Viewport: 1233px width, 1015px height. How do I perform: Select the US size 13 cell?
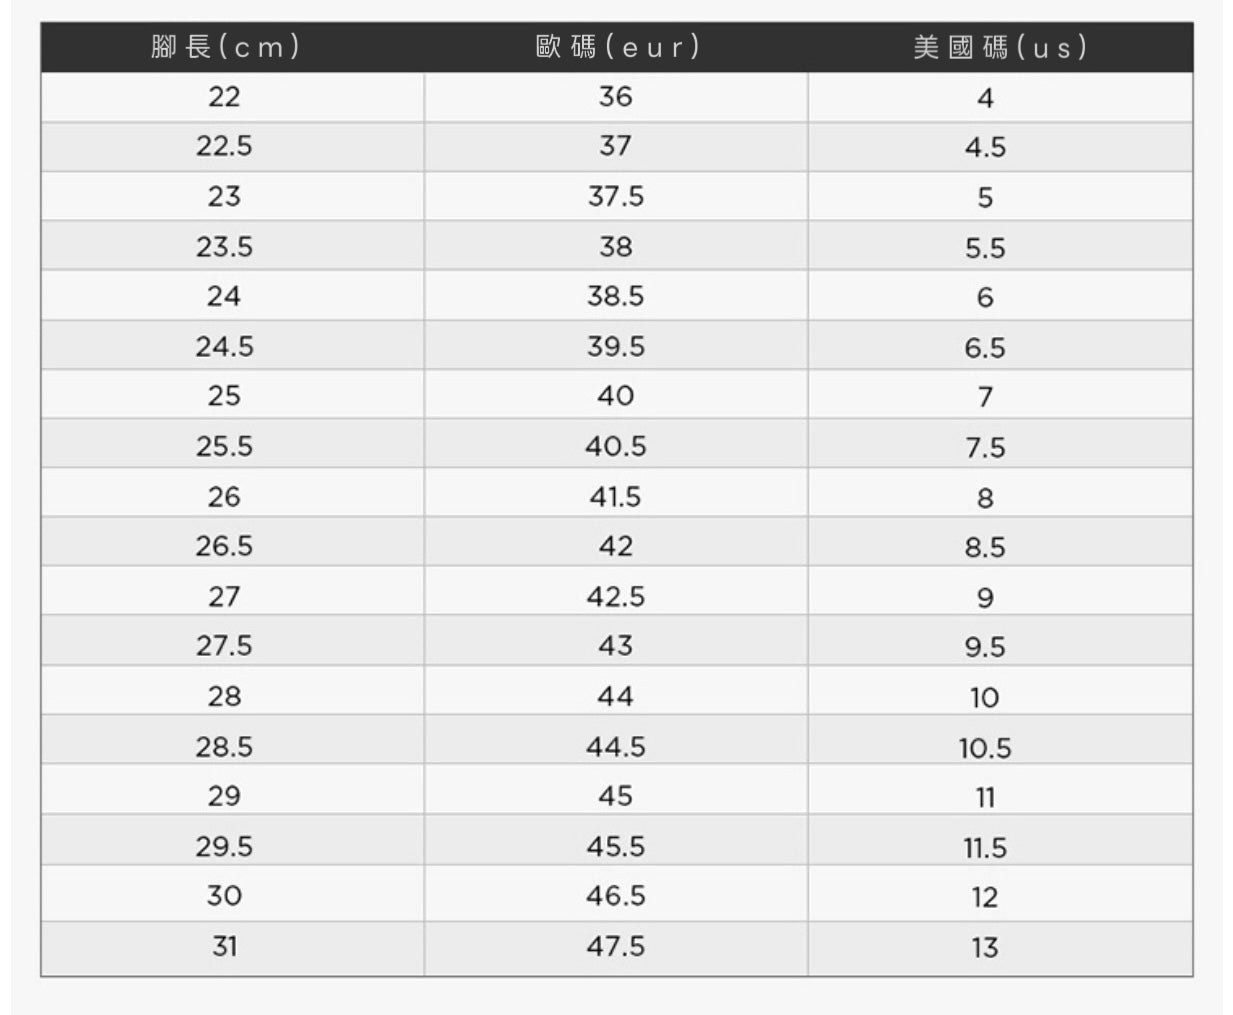[x=1000, y=947]
